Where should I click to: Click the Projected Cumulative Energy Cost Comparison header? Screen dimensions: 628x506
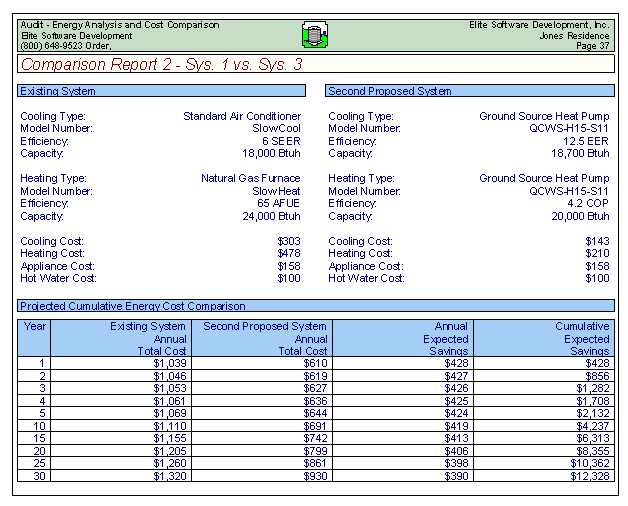132,306
